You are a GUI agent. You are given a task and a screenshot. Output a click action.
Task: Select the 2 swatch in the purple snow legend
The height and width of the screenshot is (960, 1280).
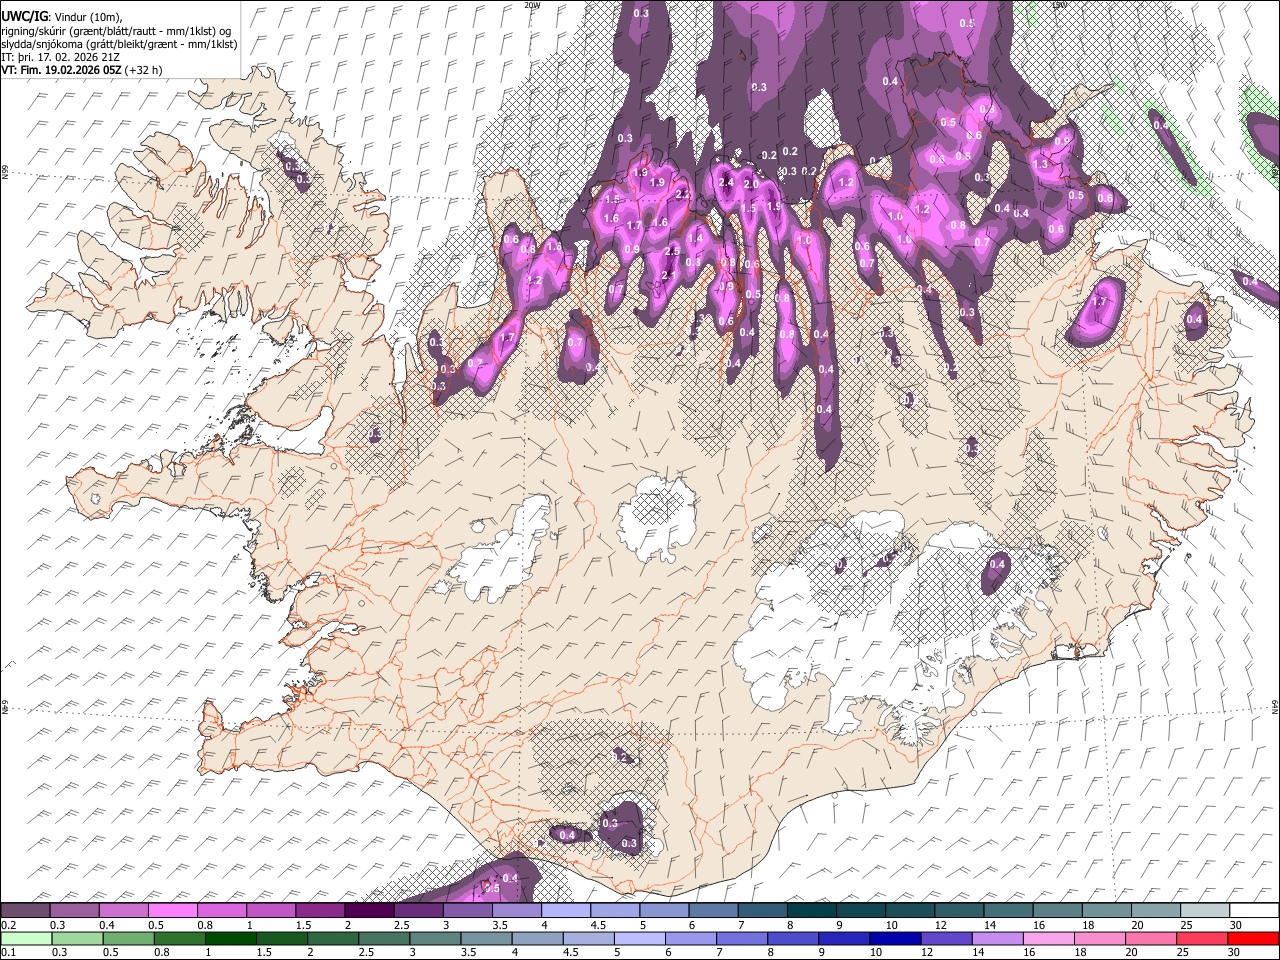[x=369, y=911]
